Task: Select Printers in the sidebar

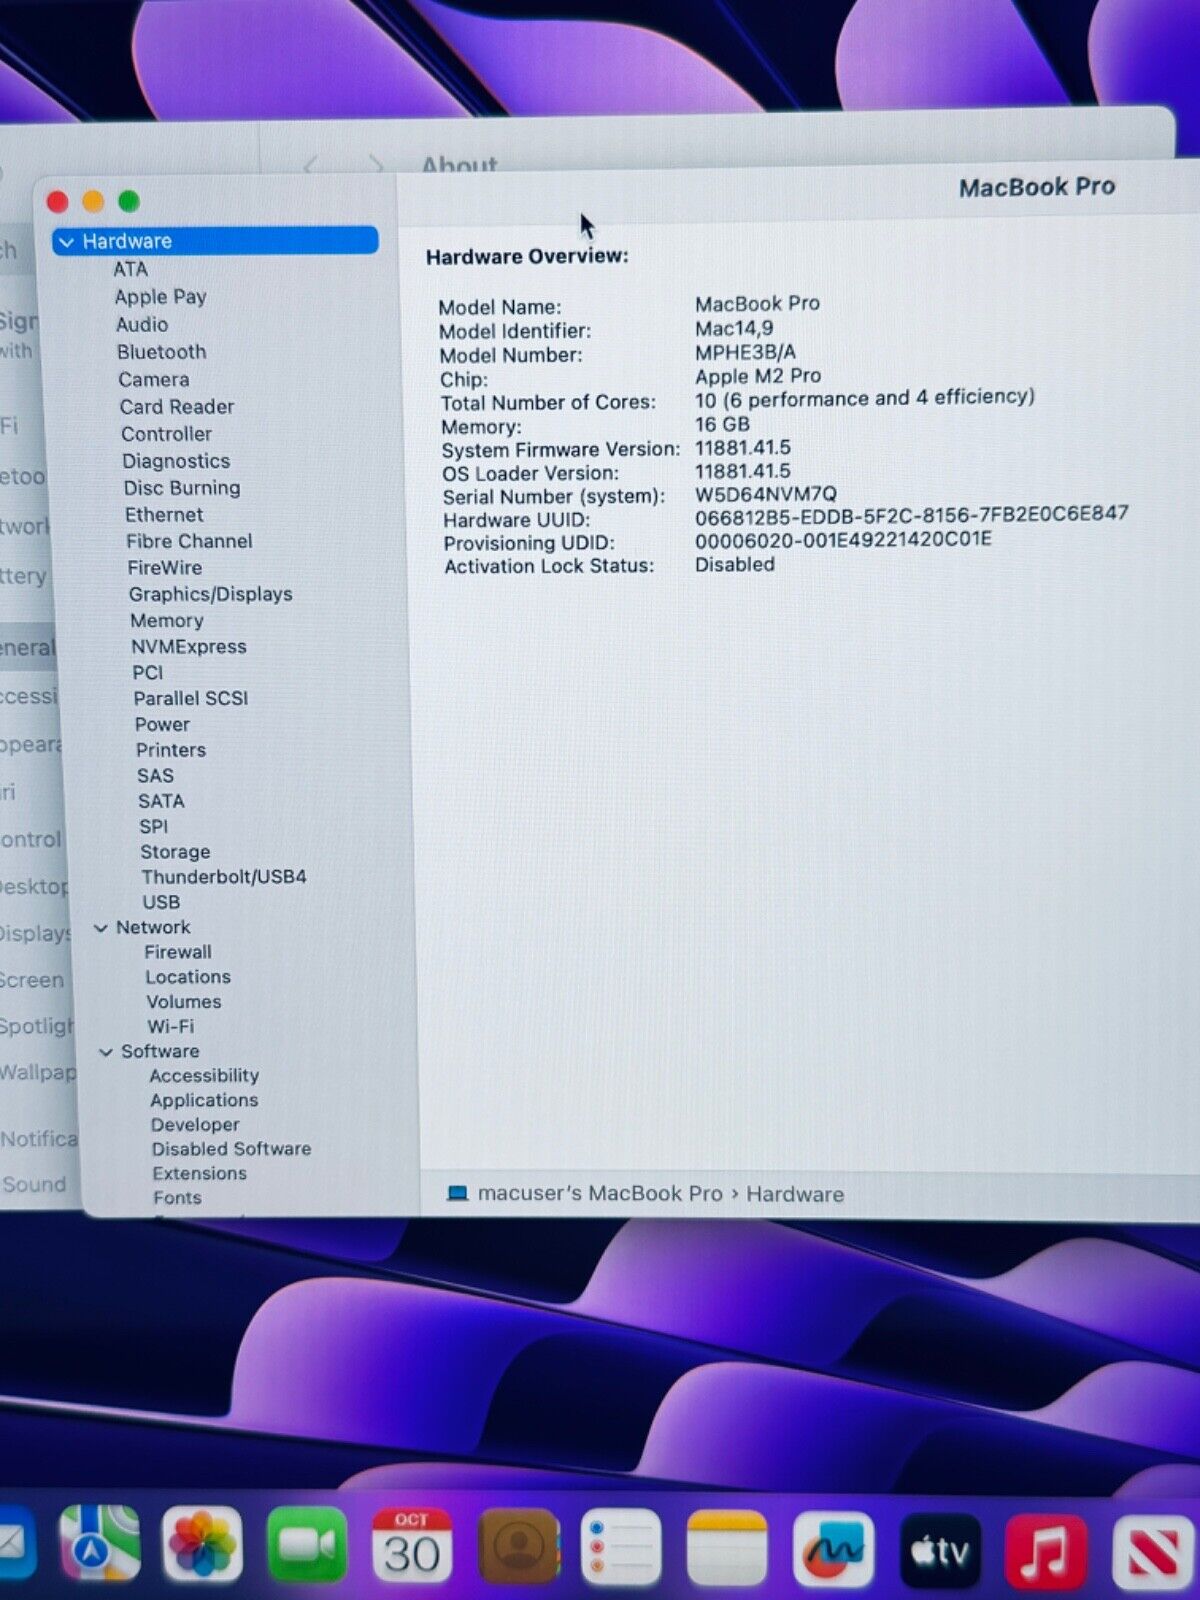Action: (171, 750)
